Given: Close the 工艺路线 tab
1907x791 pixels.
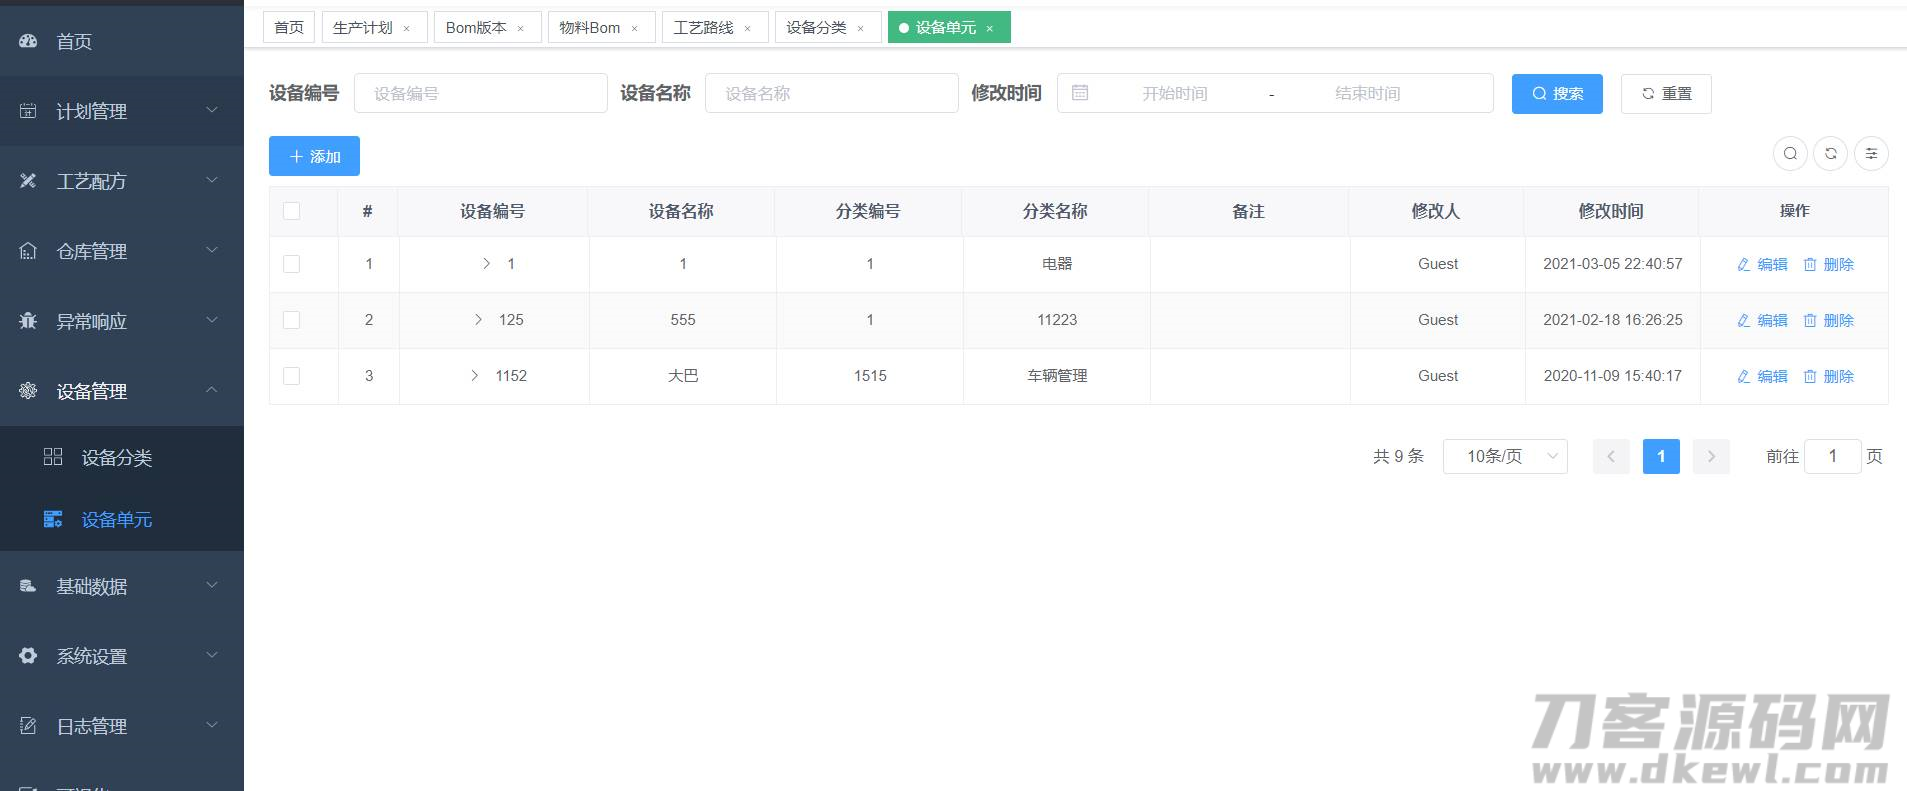Looking at the screenshot, I should [747, 28].
